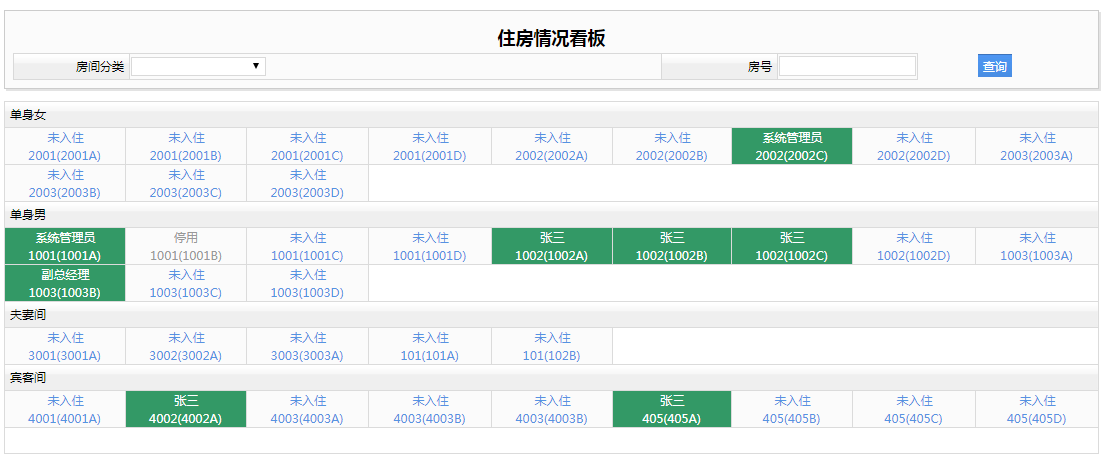Select vacant room 2001(2001A)
The height and width of the screenshot is (464, 1113).
click(65, 147)
